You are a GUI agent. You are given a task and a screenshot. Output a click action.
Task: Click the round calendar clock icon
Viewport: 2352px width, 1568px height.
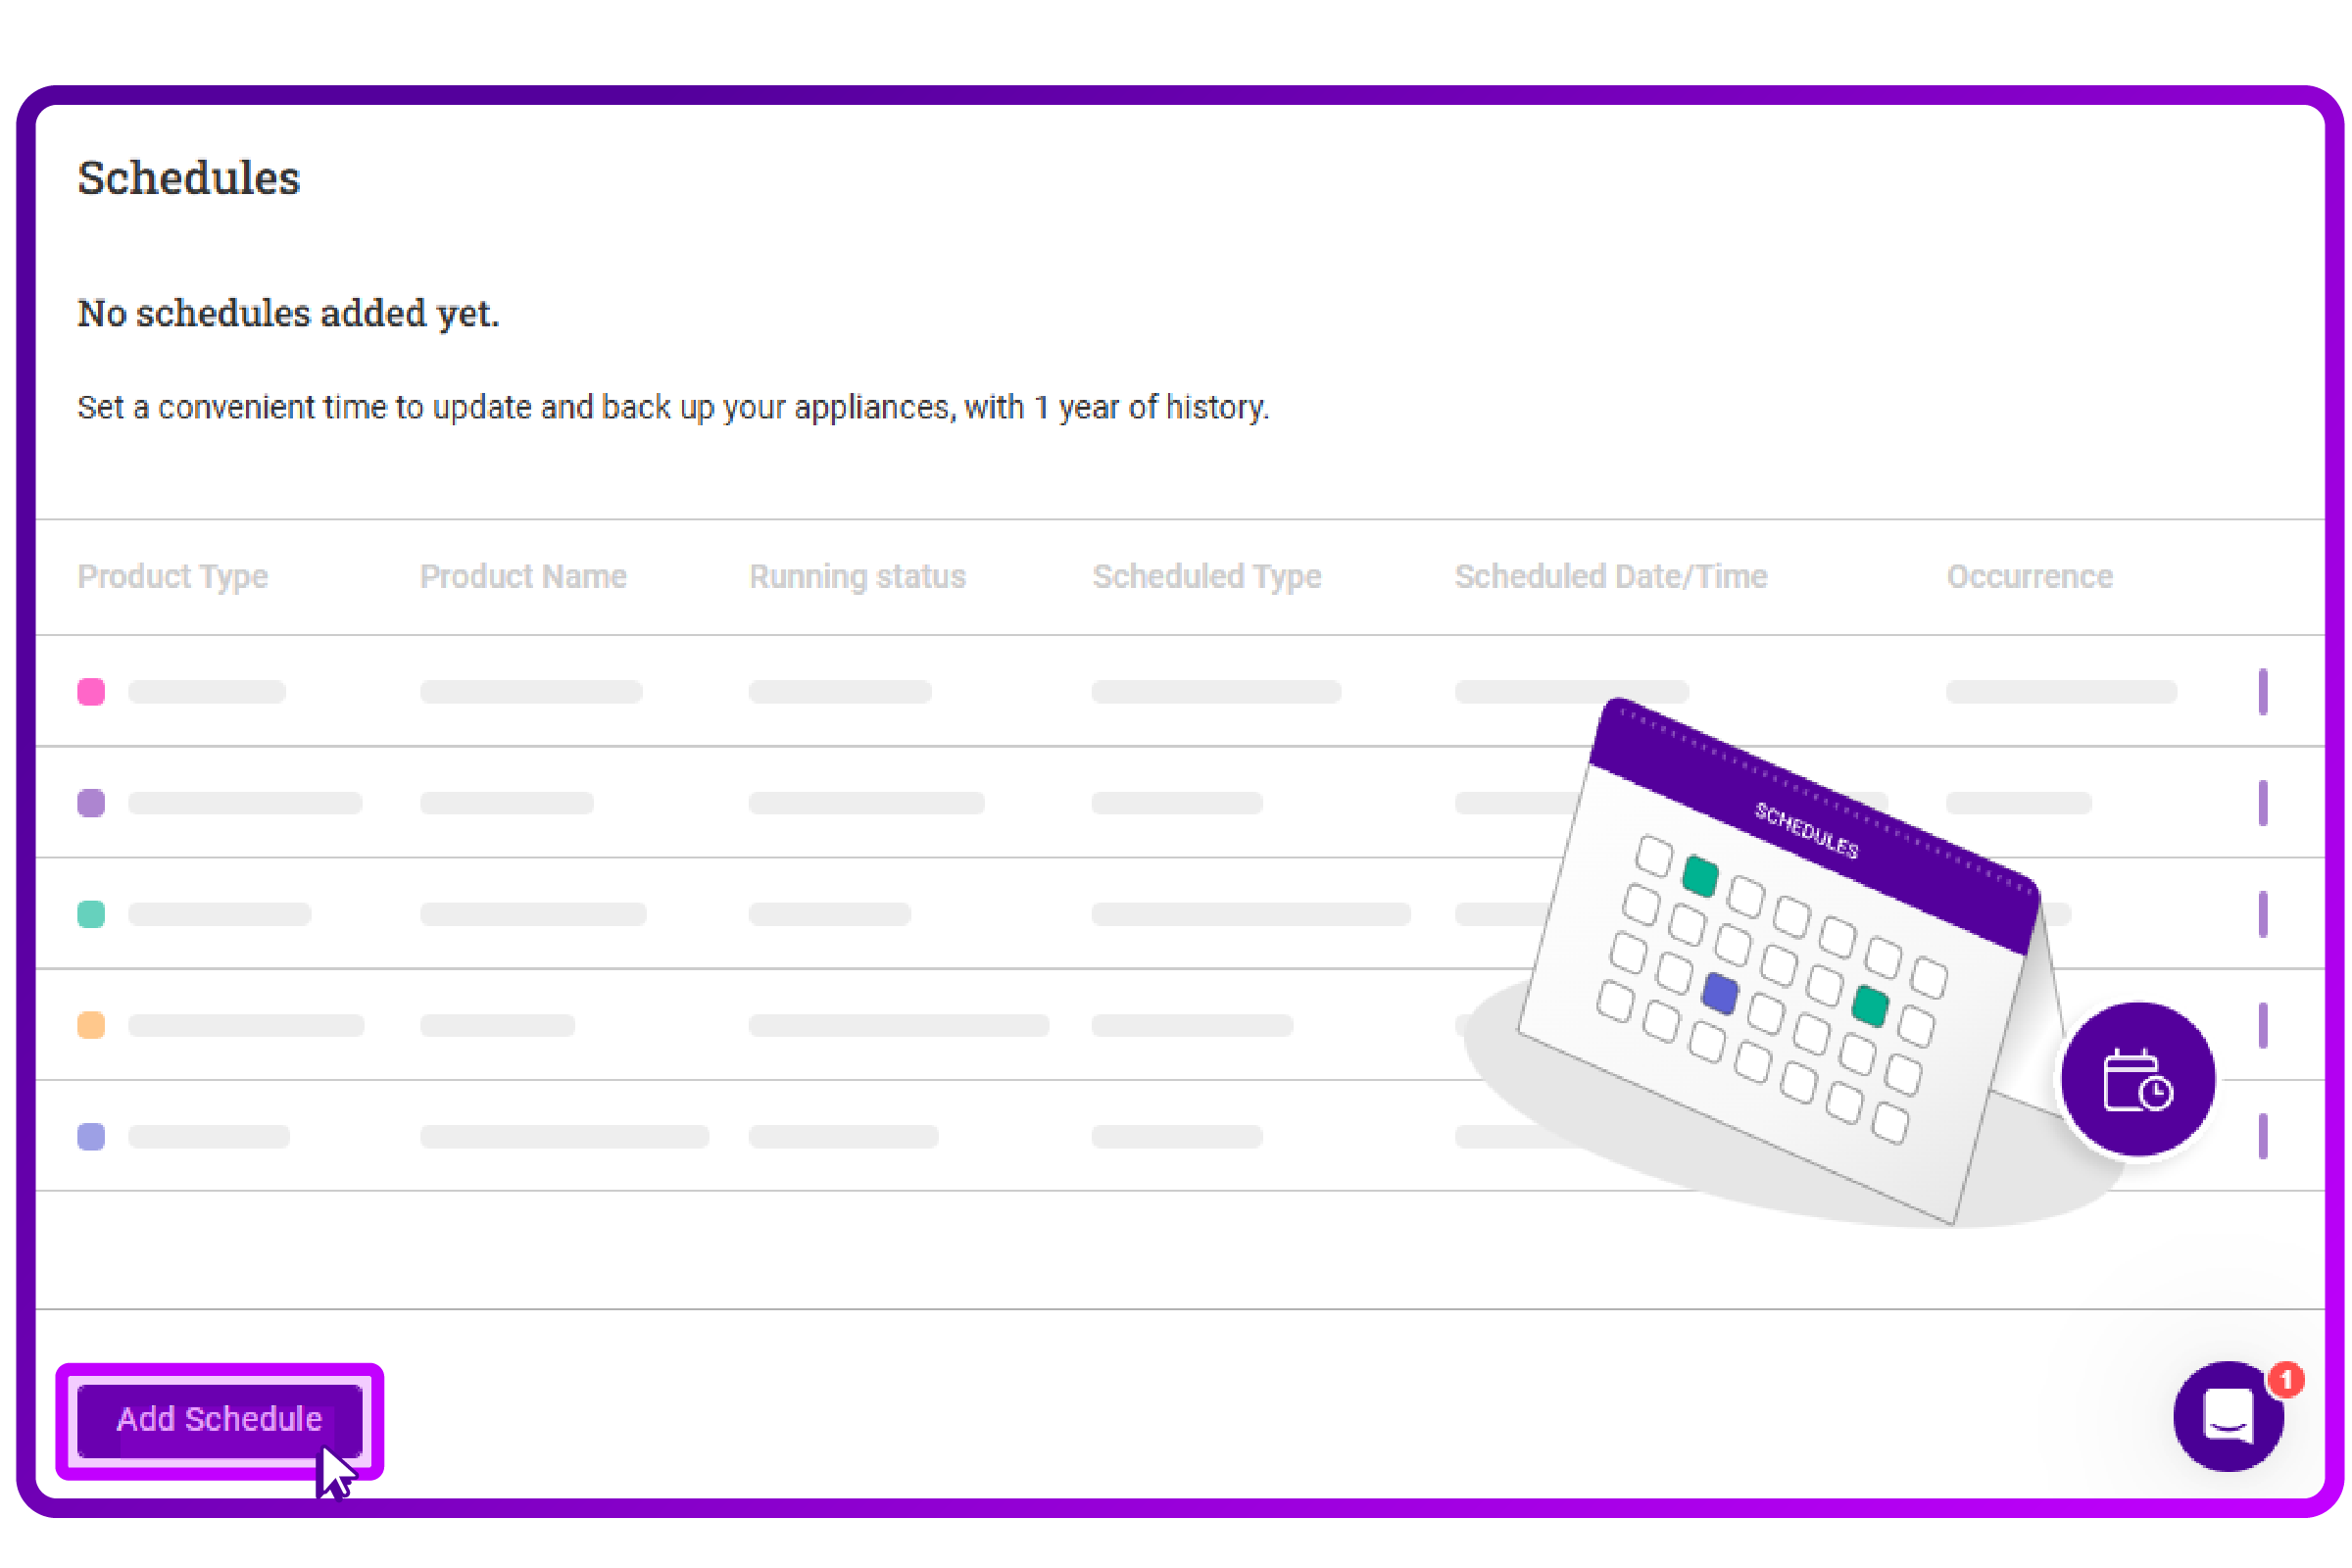pyautogui.click(x=2138, y=1080)
